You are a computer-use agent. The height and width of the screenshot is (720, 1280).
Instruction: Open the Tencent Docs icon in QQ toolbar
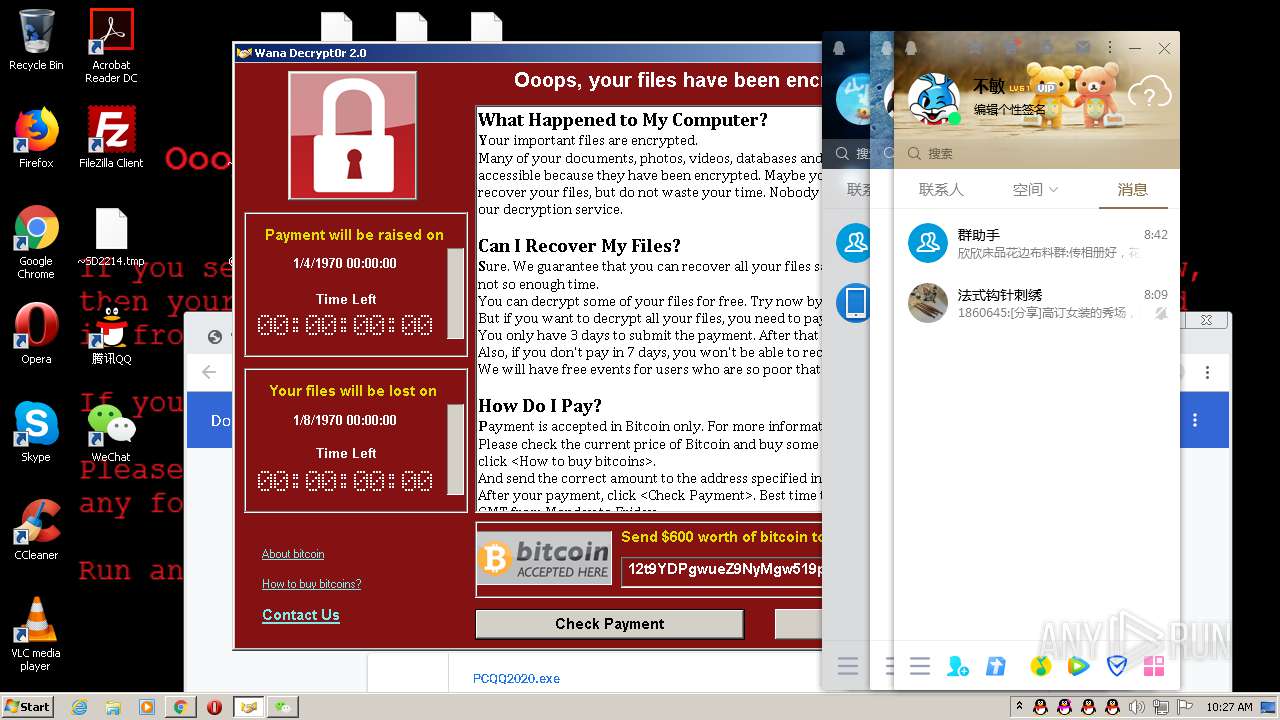[996, 666]
